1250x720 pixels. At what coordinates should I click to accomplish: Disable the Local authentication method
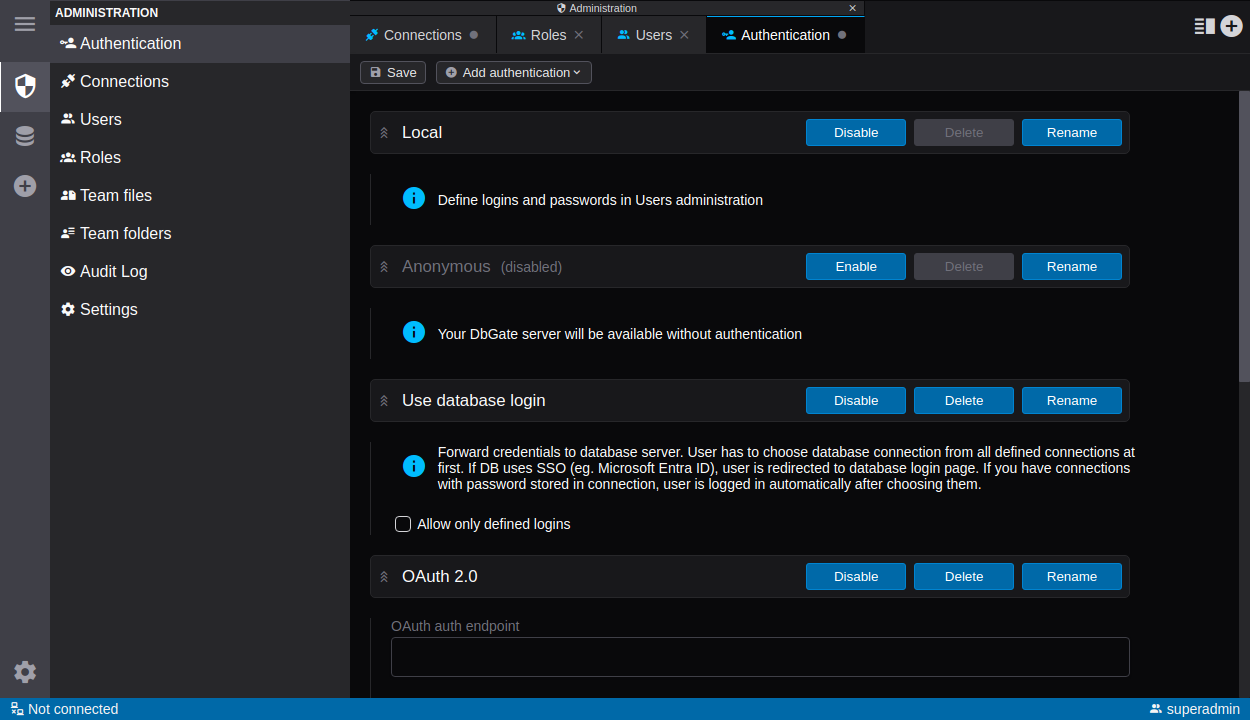click(x=855, y=133)
